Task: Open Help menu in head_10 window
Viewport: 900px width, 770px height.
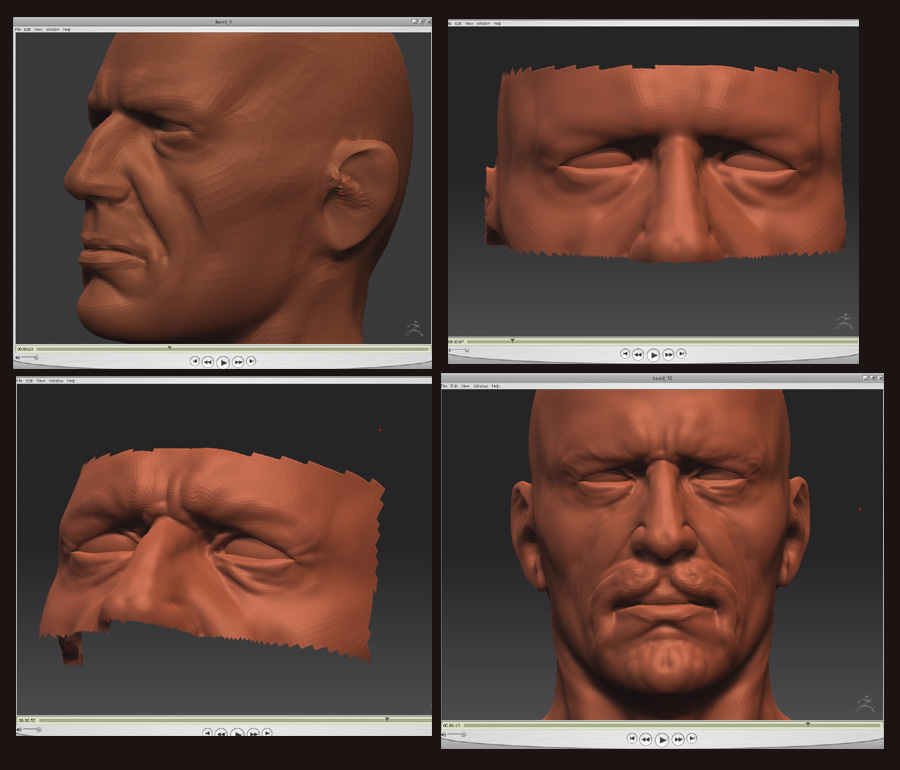Action: click(495, 386)
